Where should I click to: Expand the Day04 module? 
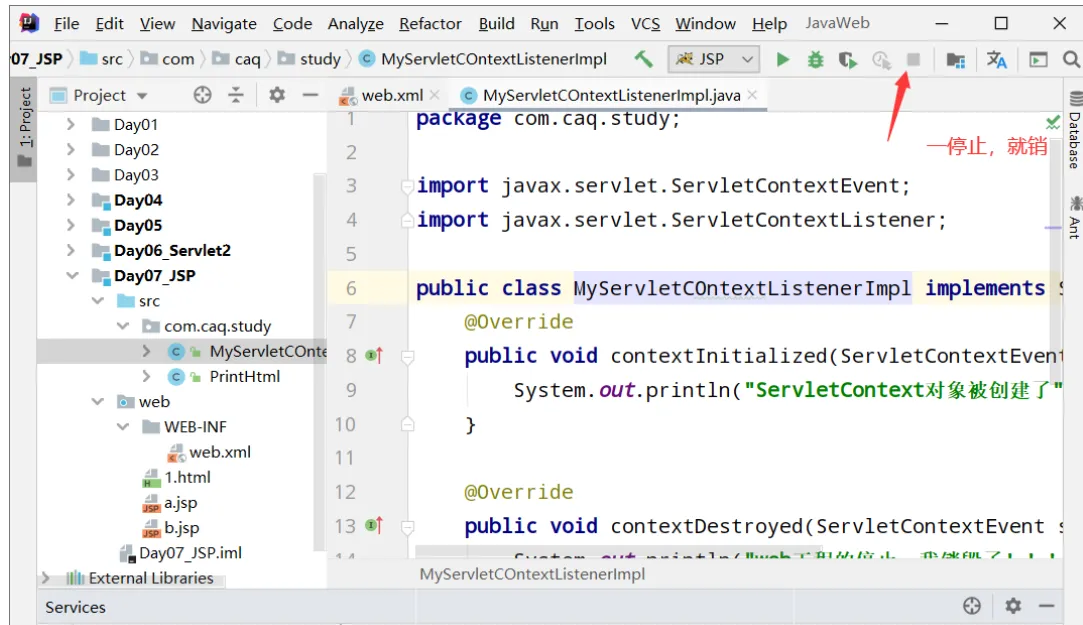(70, 200)
